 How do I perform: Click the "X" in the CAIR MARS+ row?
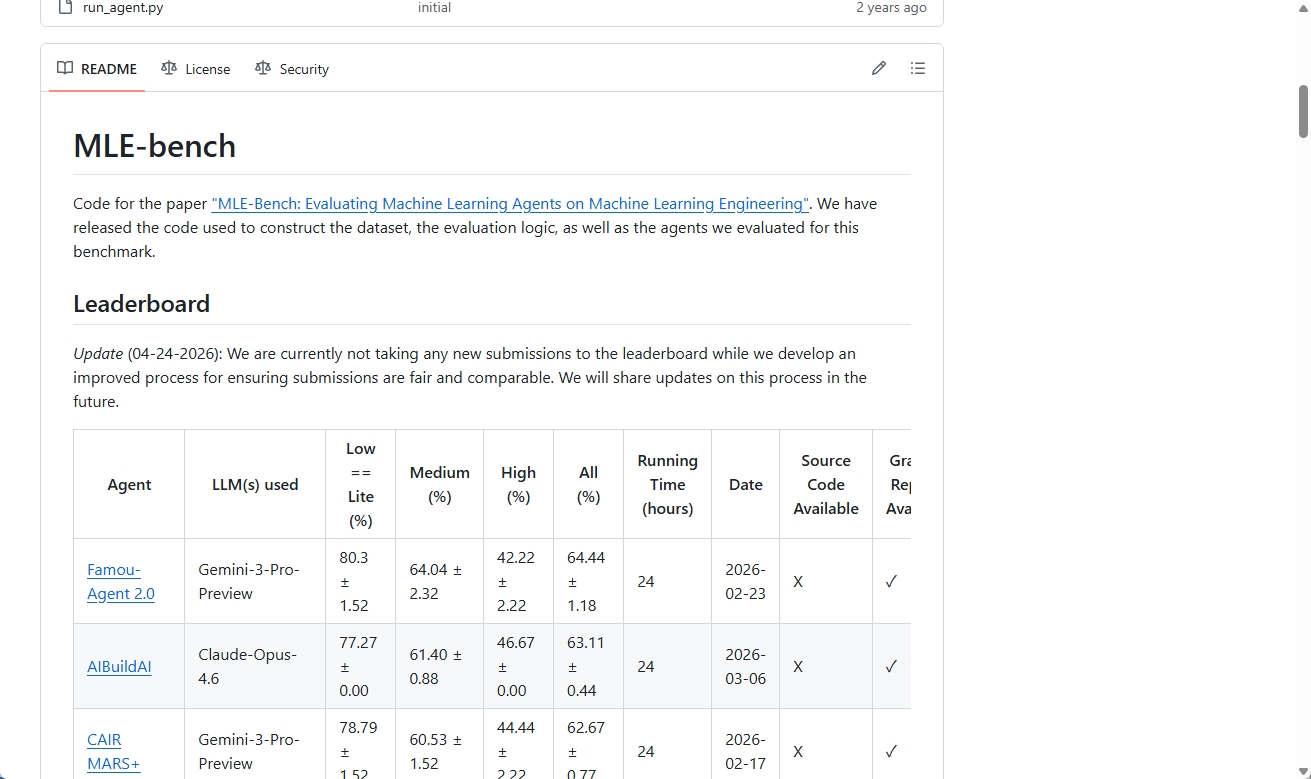coord(798,752)
